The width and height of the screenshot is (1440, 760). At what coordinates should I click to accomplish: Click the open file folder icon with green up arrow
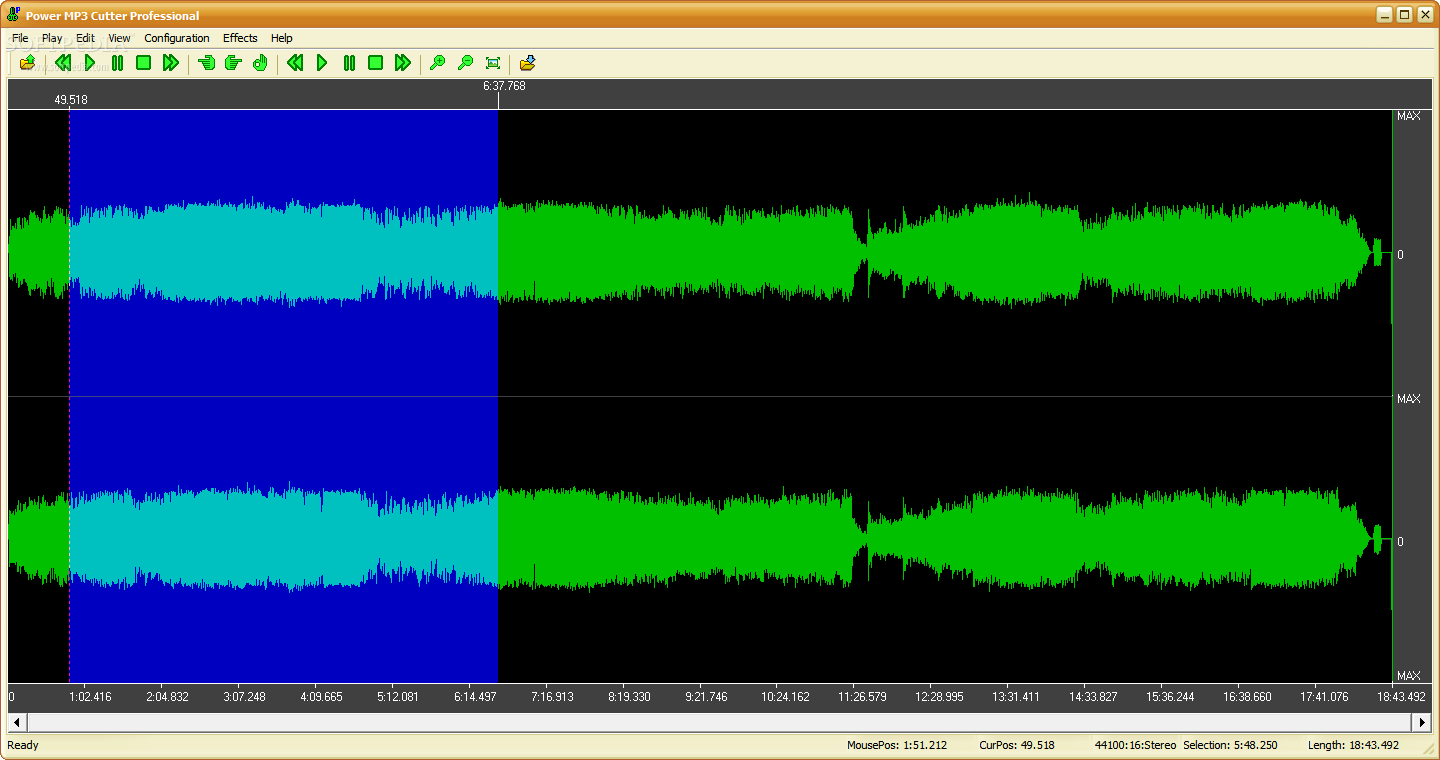(27, 63)
